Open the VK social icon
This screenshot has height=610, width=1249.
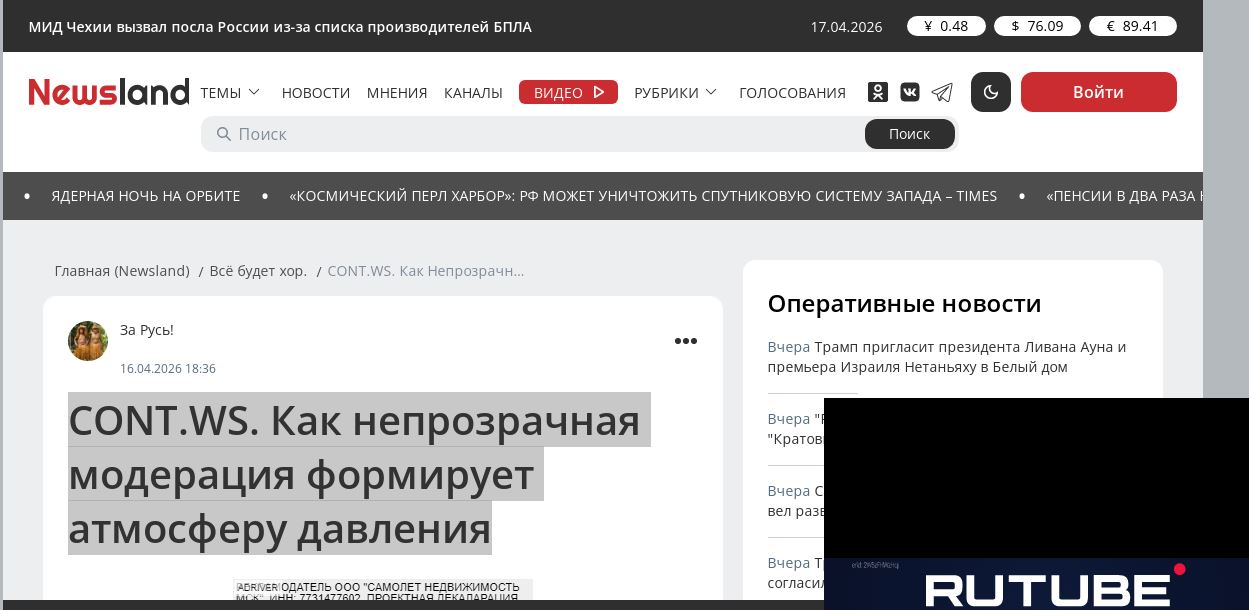910,92
